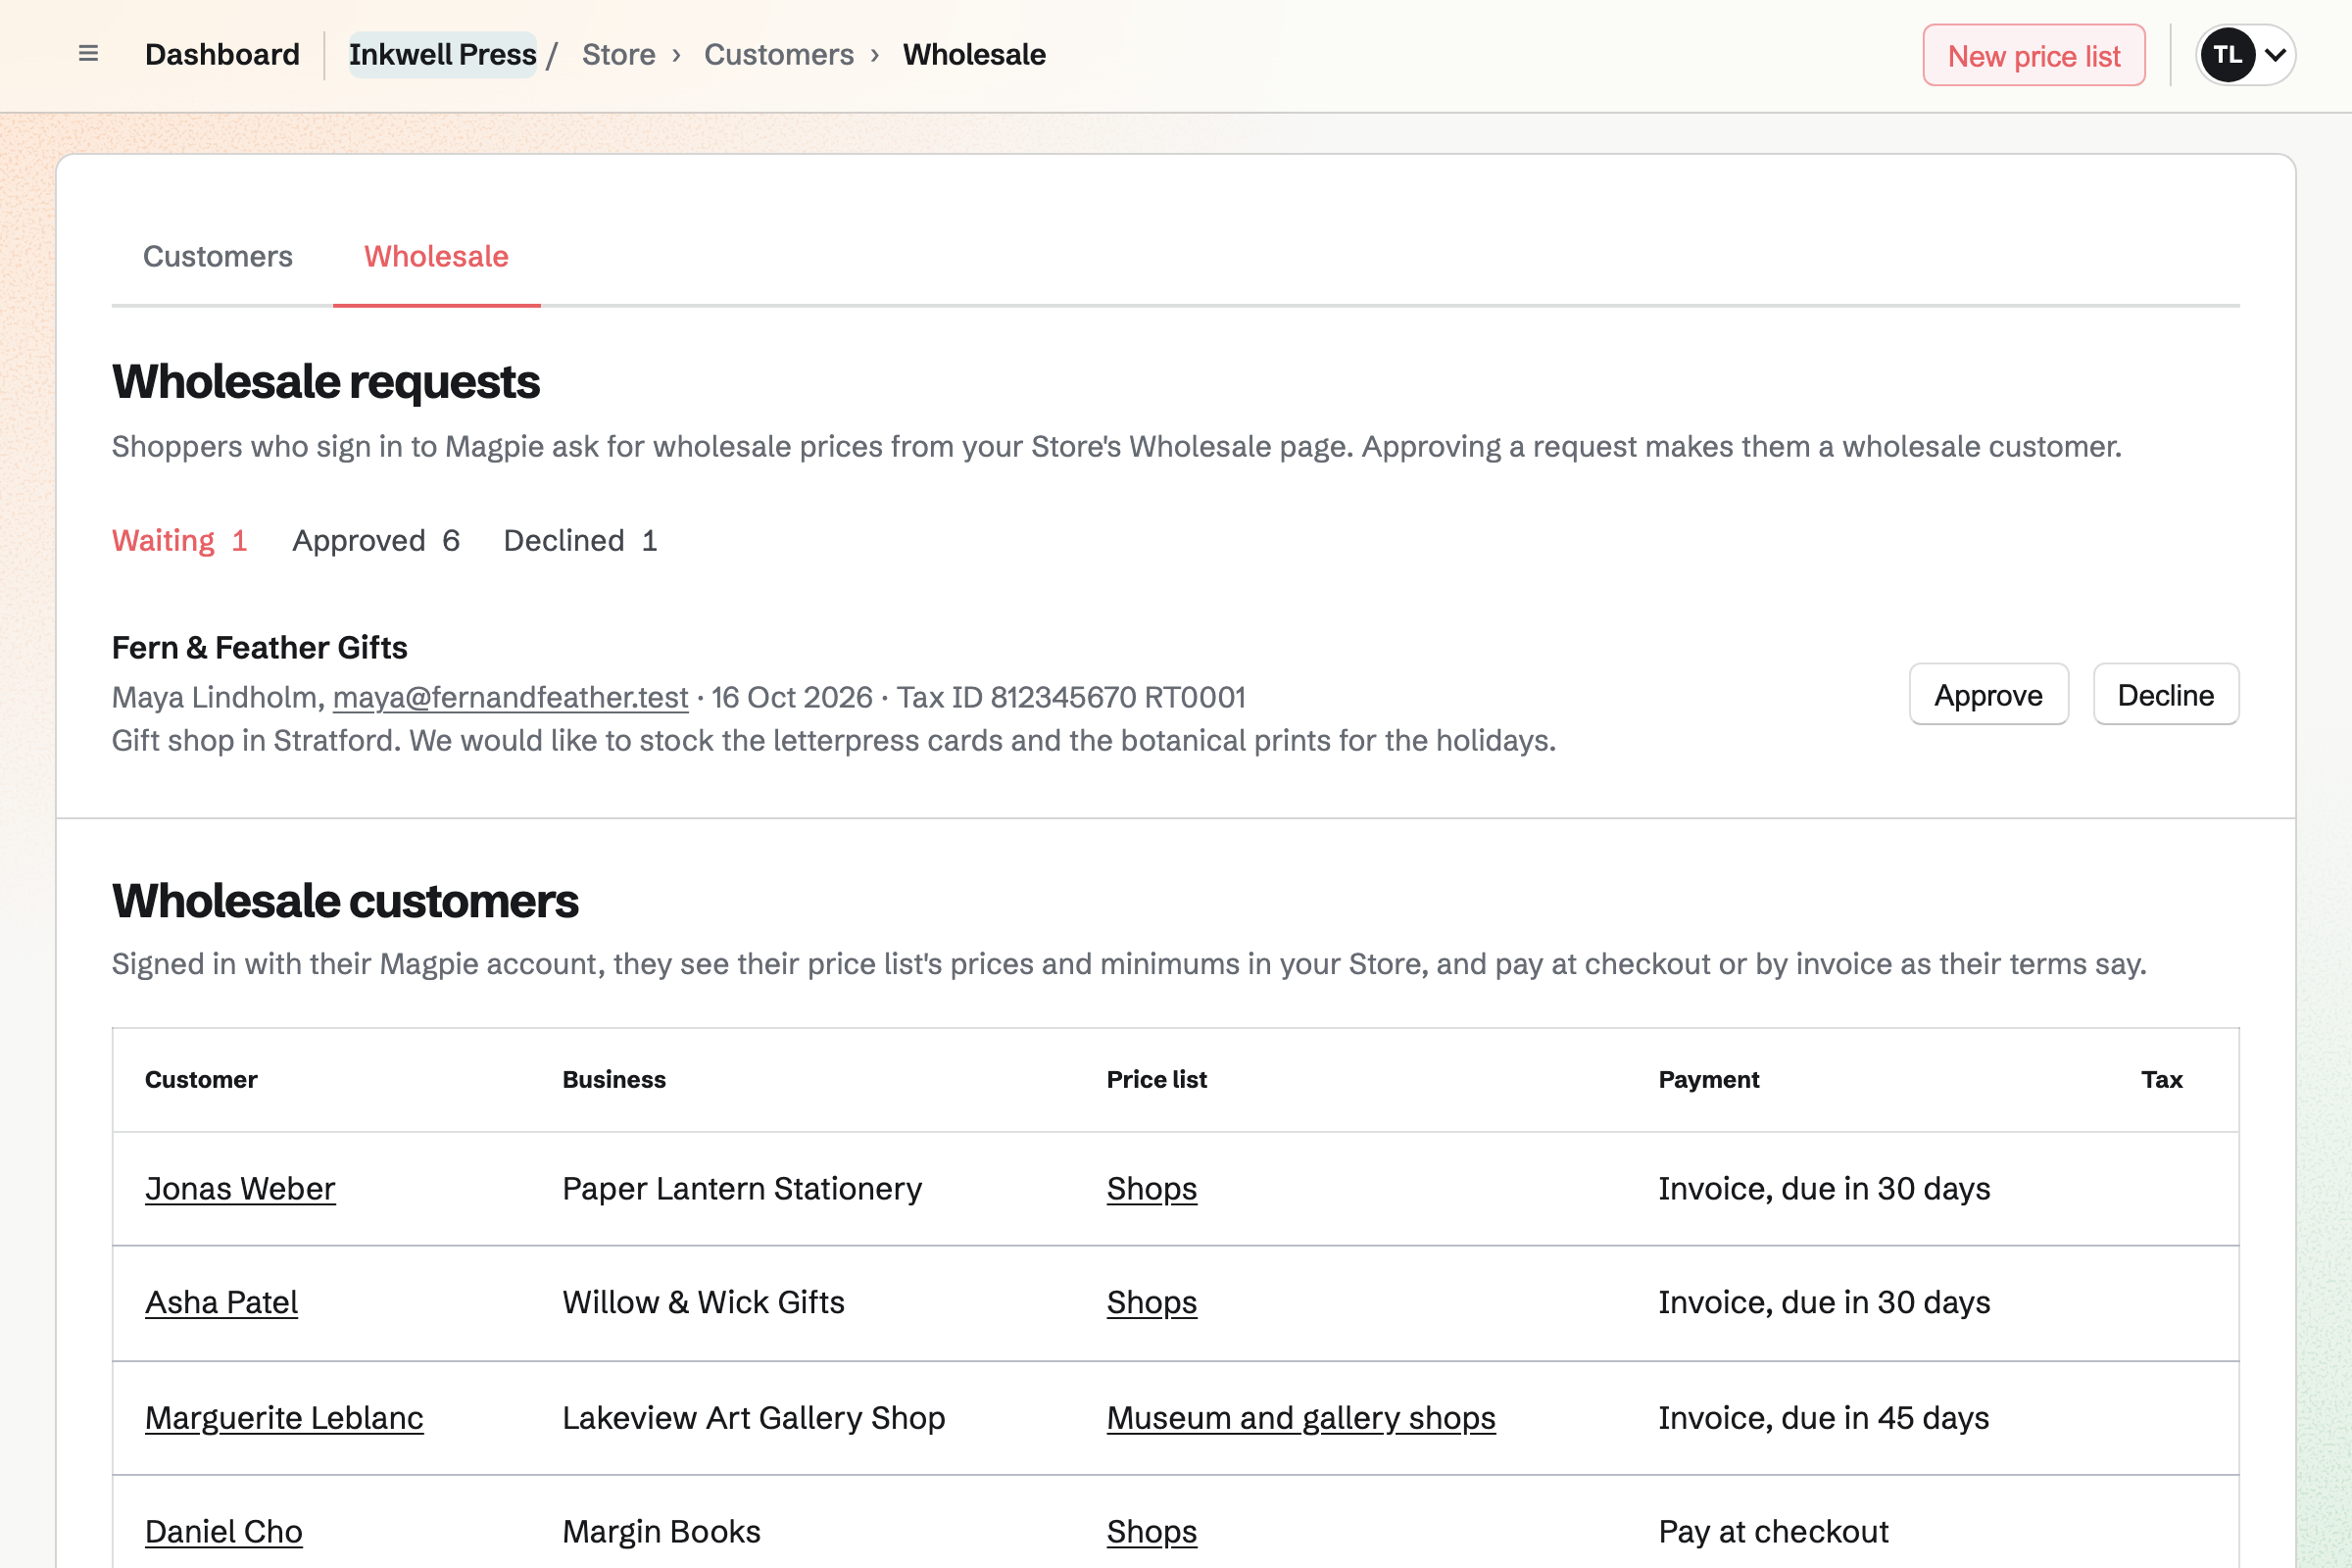Email maya@fernandfeather.test

(510, 697)
